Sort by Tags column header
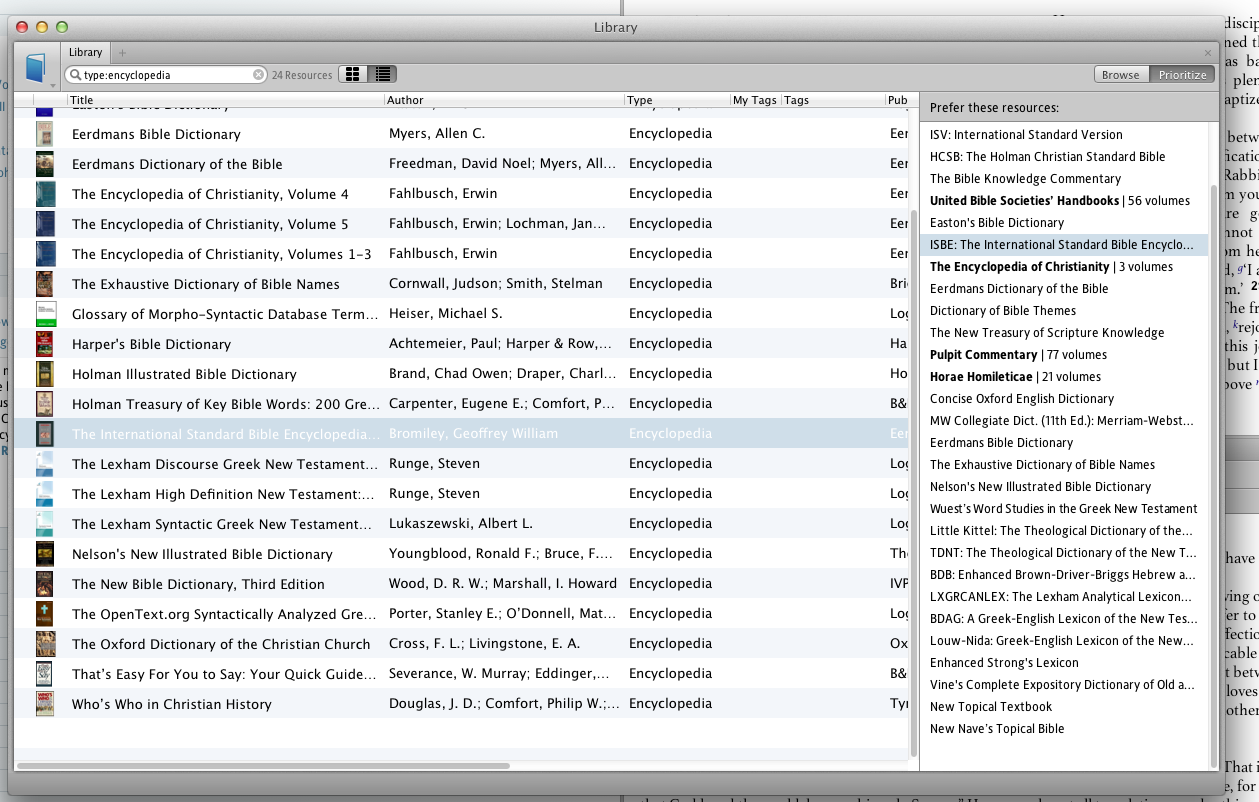Viewport: 1259px width, 802px height. coord(833,100)
